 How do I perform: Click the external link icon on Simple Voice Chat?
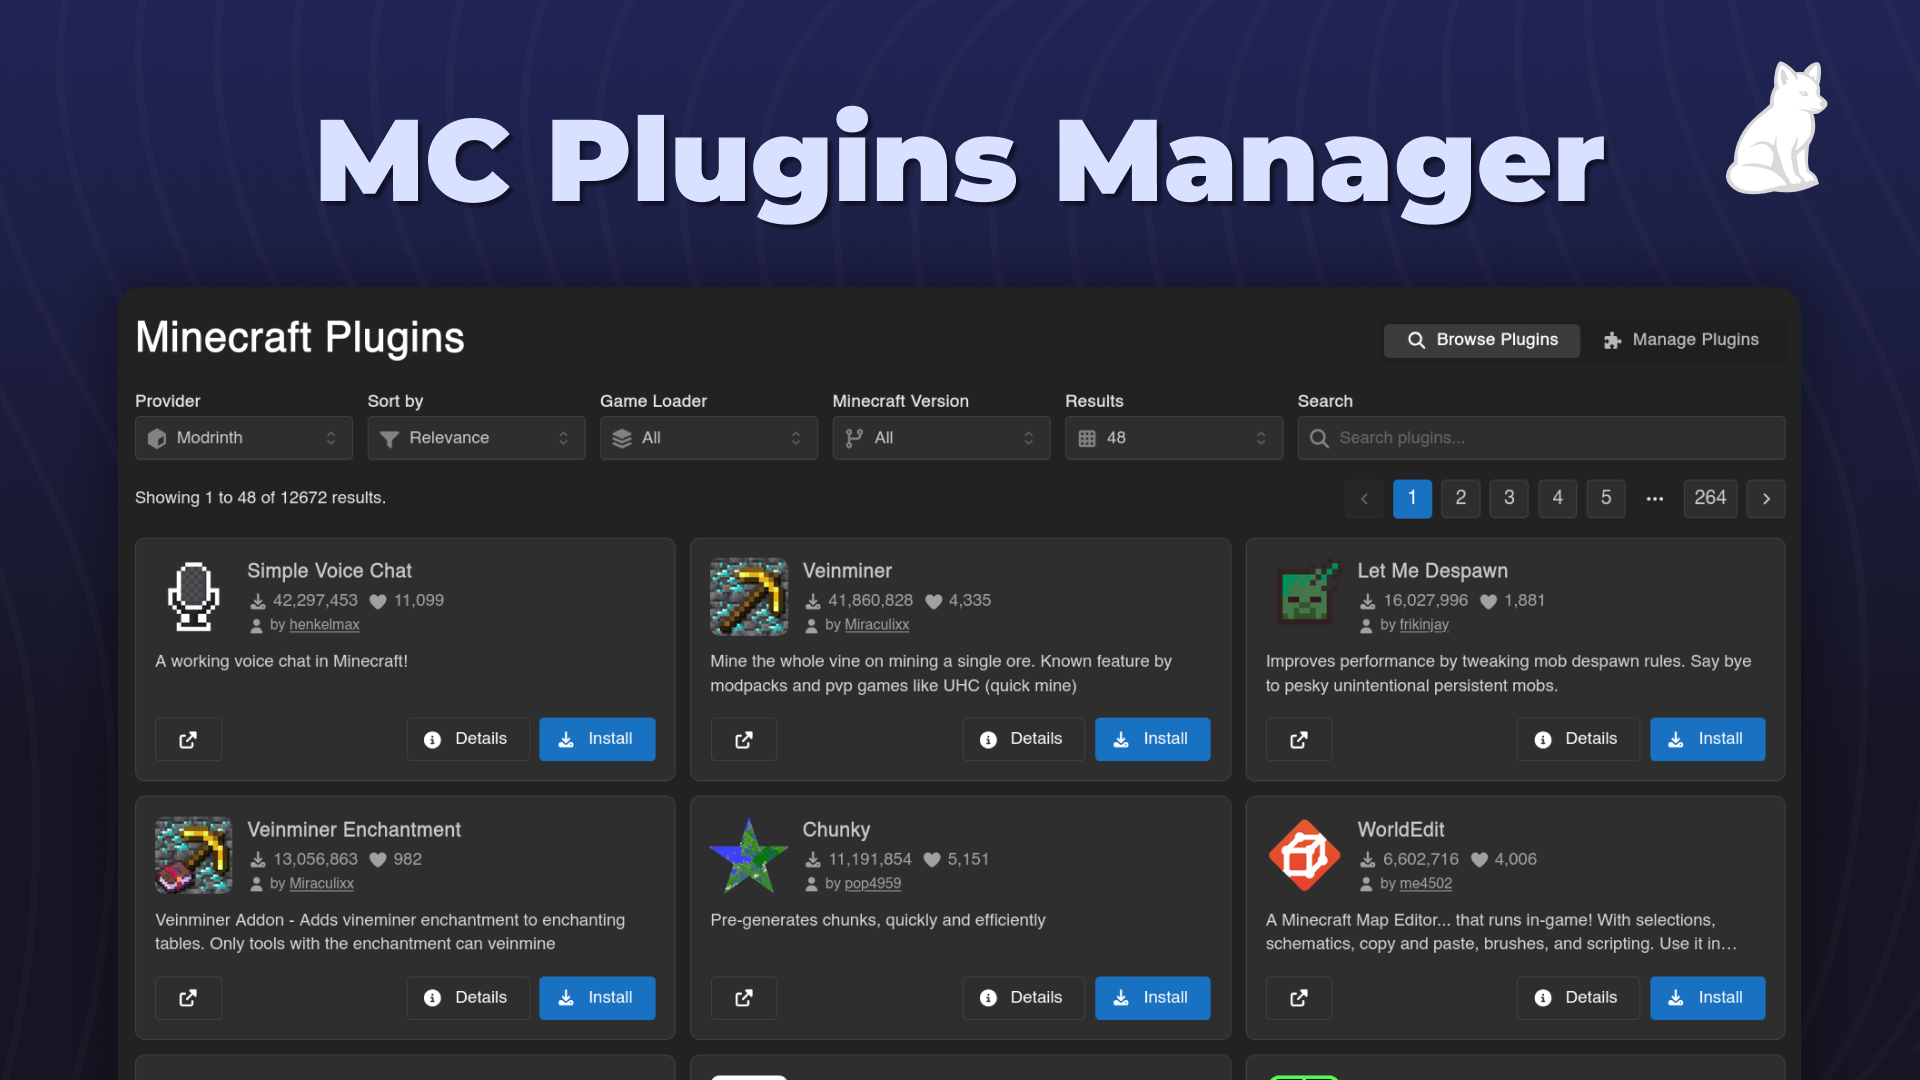tap(188, 739)
